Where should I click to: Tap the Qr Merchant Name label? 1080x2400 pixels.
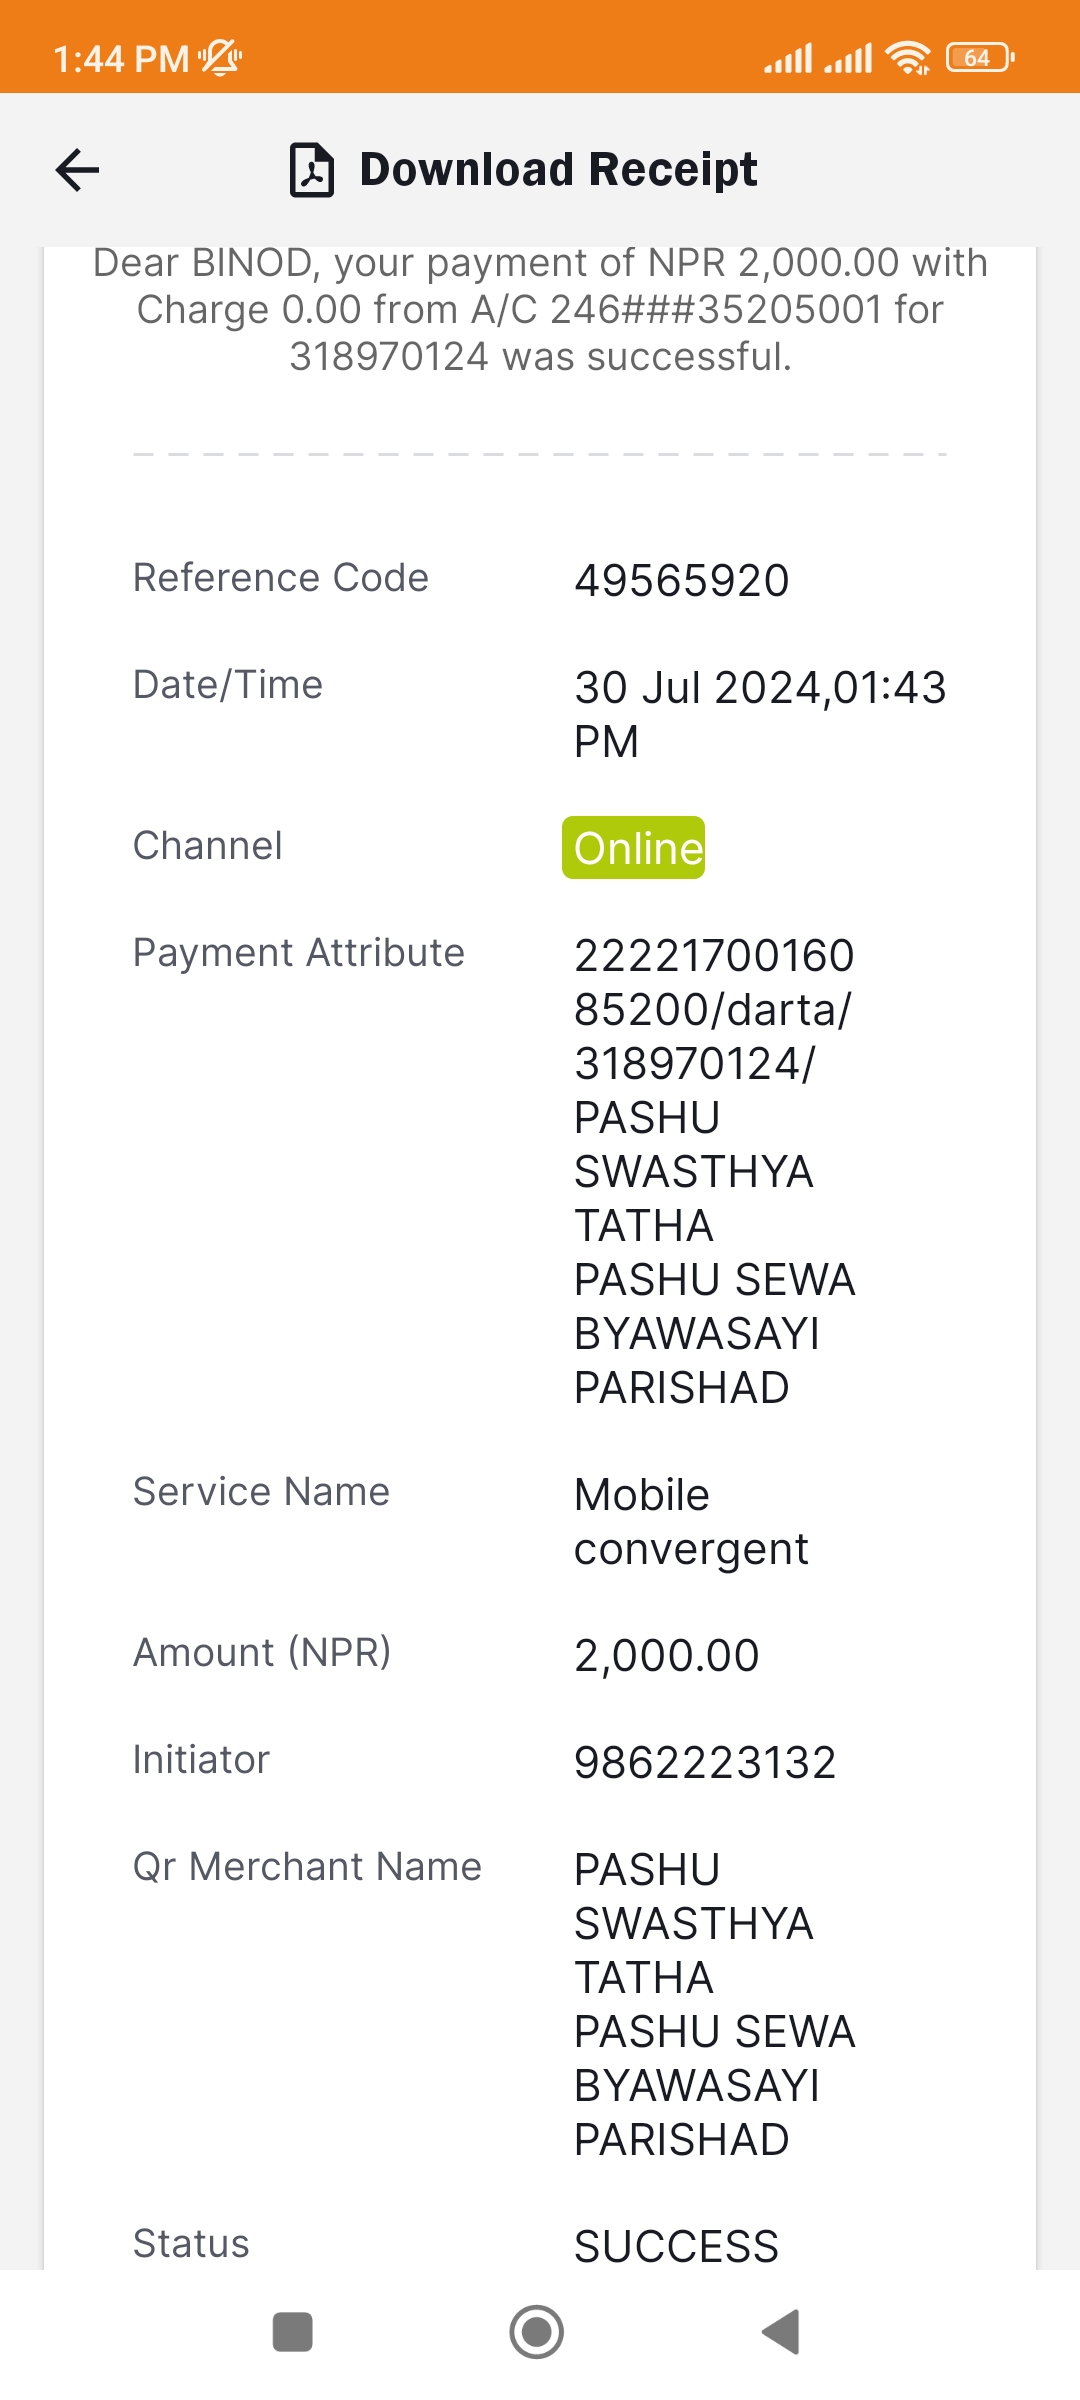tap(308, 1867)
